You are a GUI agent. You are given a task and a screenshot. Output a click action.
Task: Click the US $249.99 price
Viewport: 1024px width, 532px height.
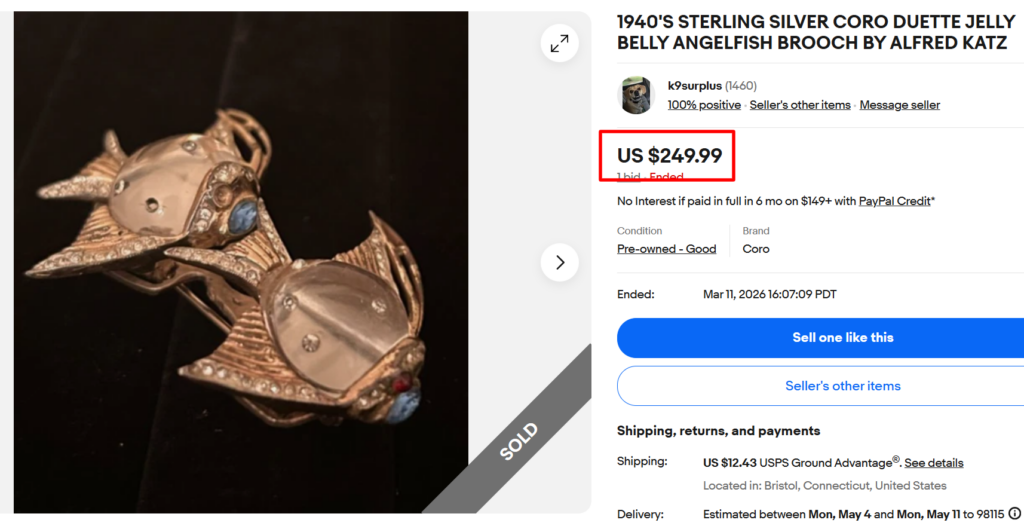pos(669,155)
